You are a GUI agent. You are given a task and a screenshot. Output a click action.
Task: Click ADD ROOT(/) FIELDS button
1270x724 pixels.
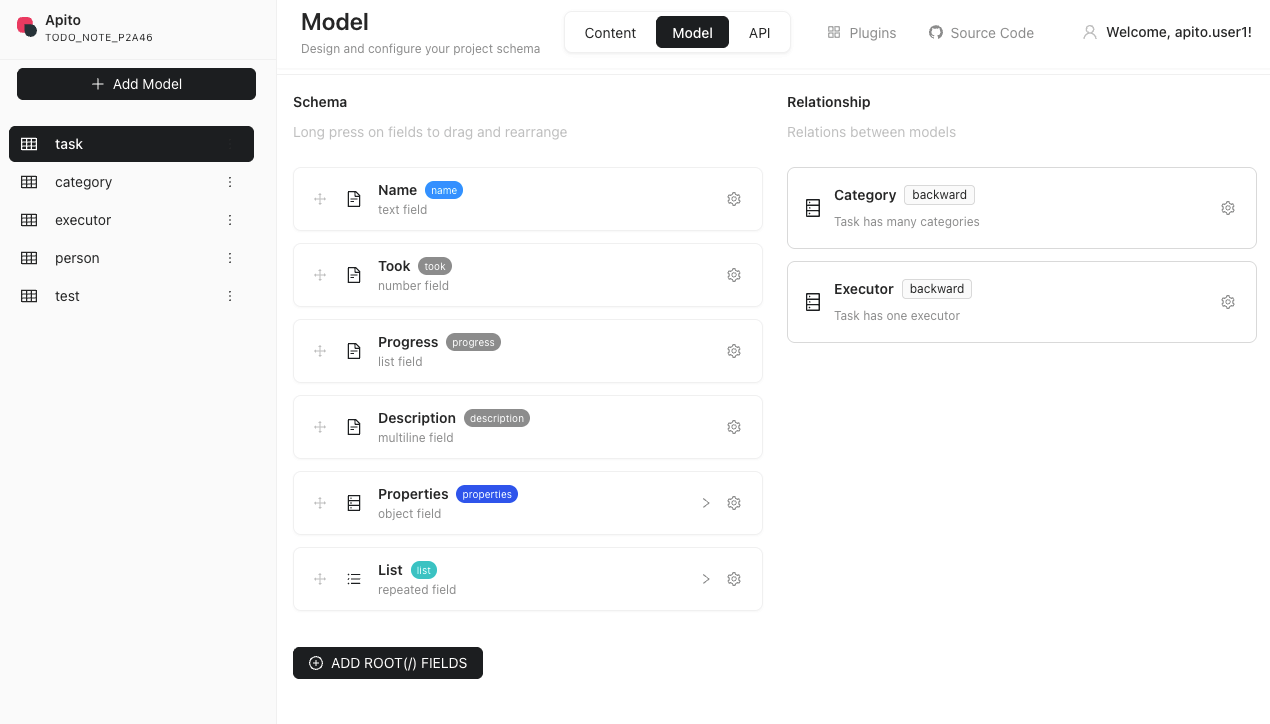tap(388, 663)
